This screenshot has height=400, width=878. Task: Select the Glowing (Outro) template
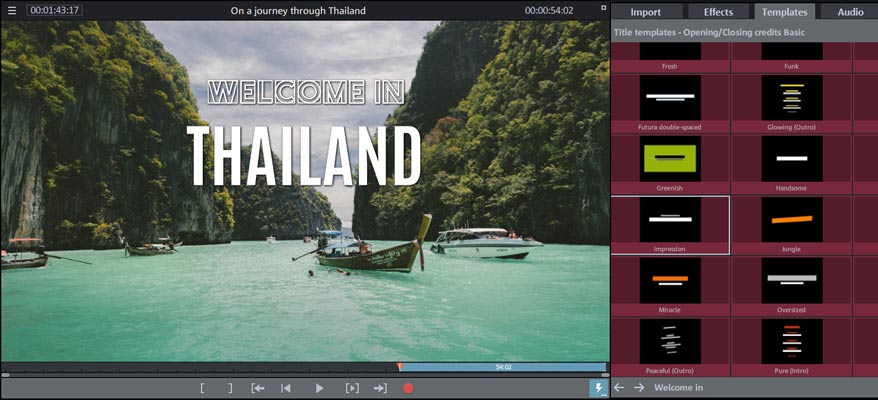point(791,103)
